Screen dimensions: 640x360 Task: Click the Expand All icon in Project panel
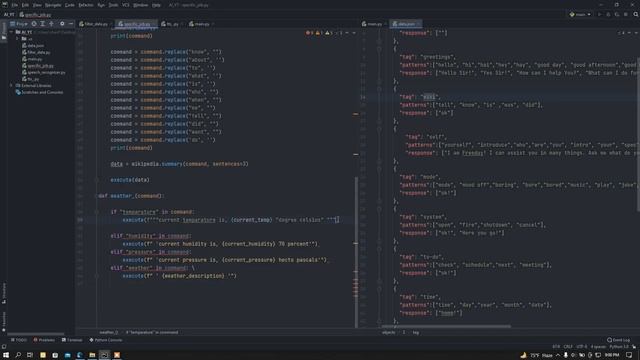coord(43,24)
